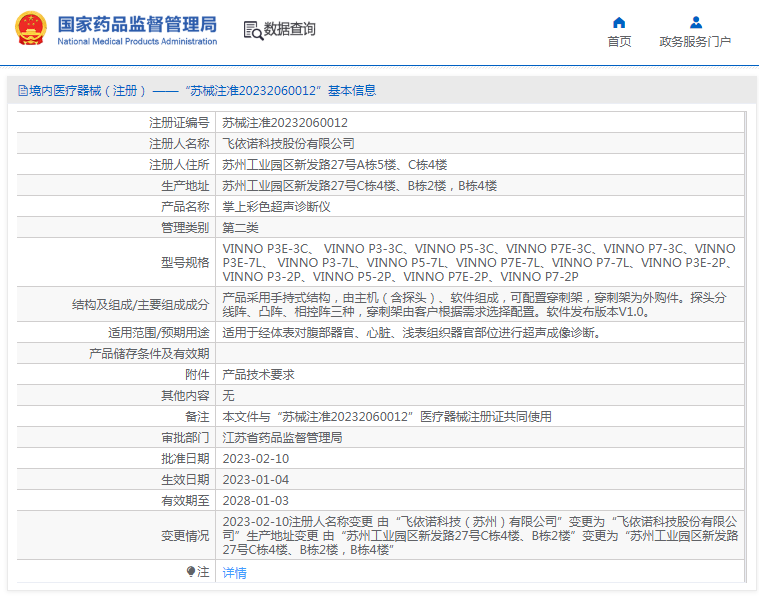Screen dimensions: 759x601
Task: Select approval date 2023-02-10
Action: click(x=256, y=458)
